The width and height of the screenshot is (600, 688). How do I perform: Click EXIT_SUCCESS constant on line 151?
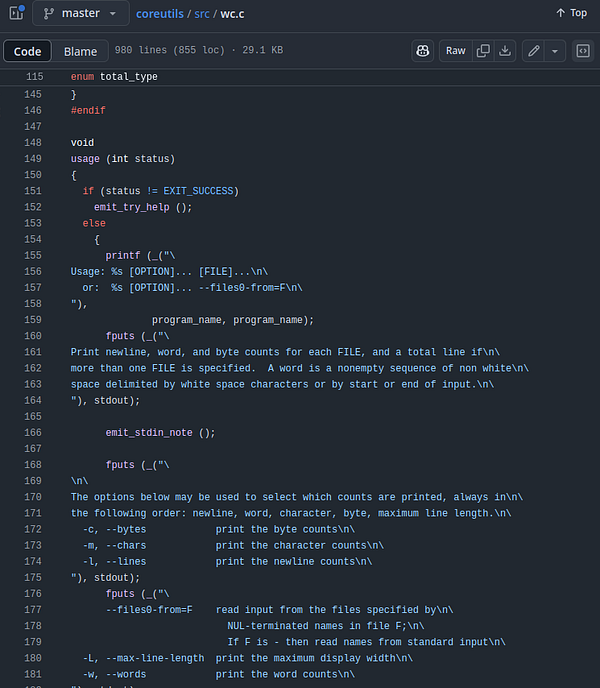[x=198, y=191]
